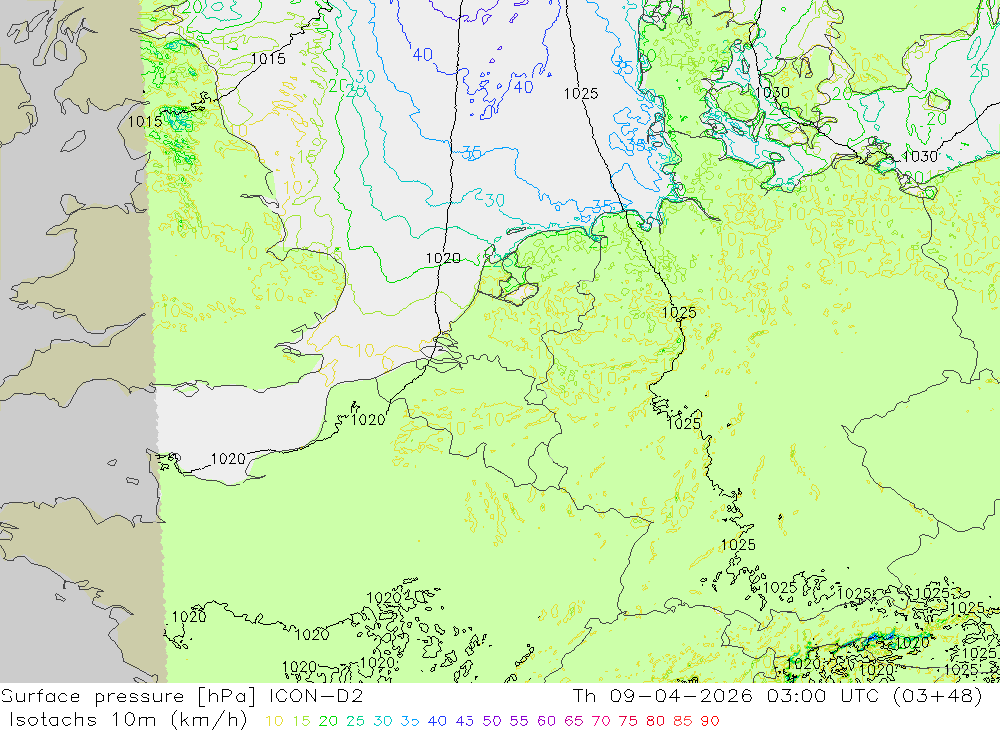Image resolution: width=1000 pixels, height=733 pixels.
Task: Select the '70' value in the bottom legend
Action: click(x=601, y=721)
